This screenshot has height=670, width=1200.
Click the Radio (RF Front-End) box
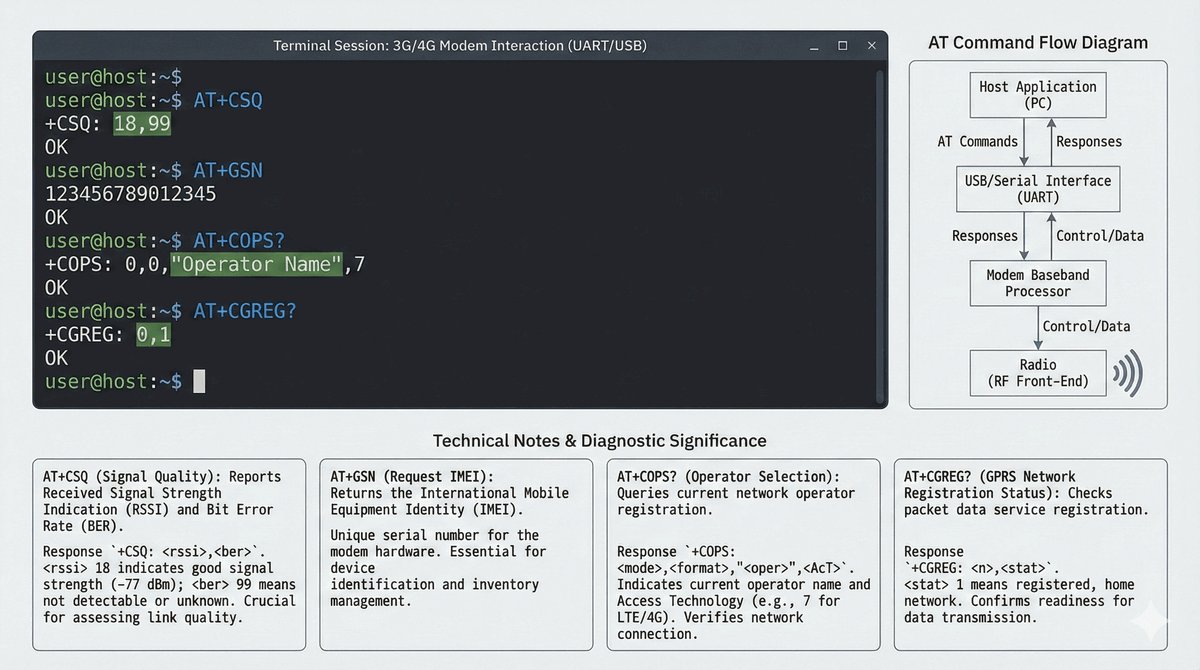(1037, 372)
